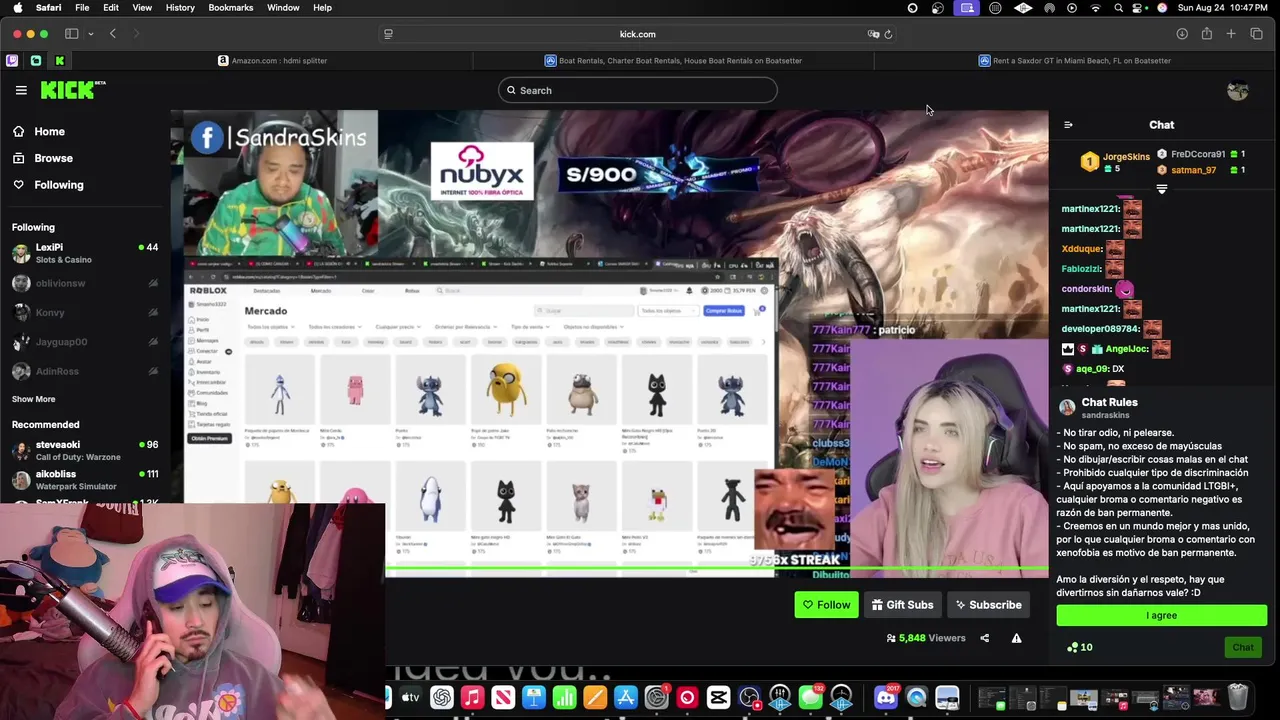
Task: Open Spotlight search in menu bar
Action: tap(1119, 7)
